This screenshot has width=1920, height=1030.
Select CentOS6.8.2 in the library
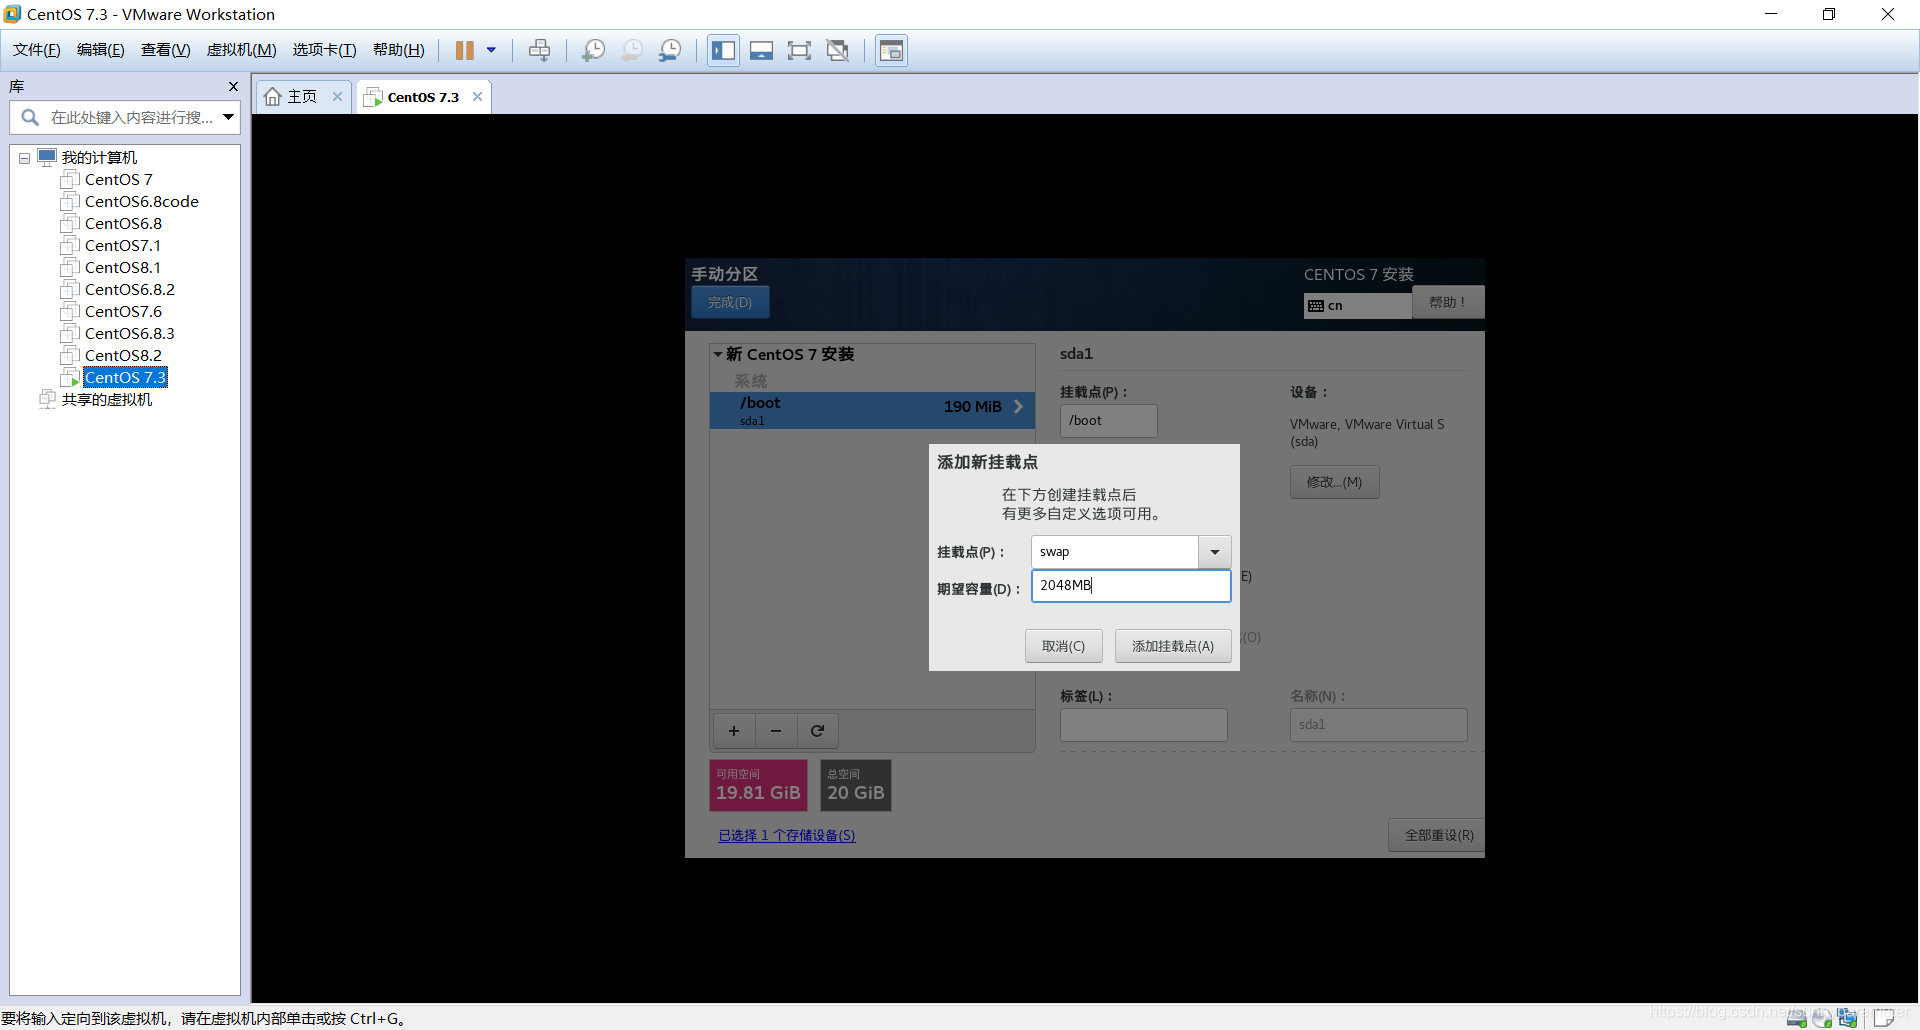click(x=129, y=289)
